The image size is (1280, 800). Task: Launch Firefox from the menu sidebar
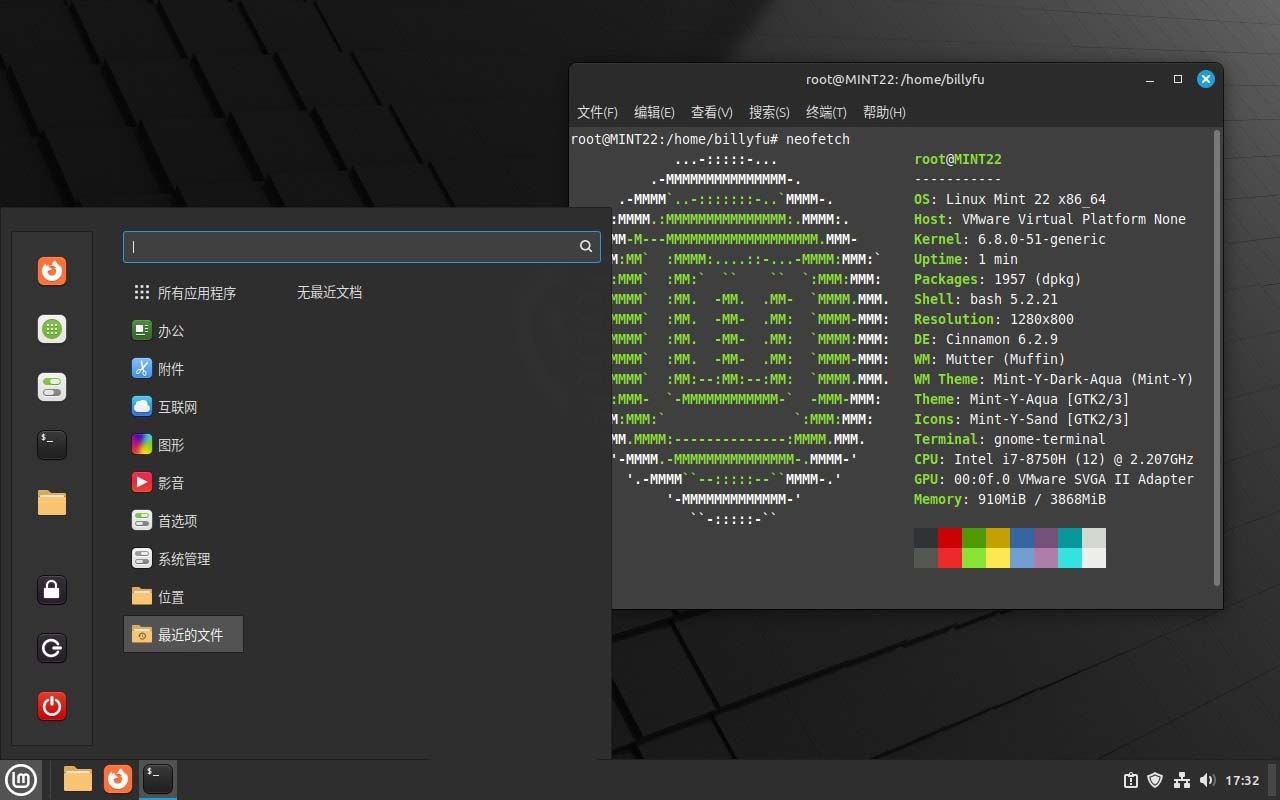51,270
